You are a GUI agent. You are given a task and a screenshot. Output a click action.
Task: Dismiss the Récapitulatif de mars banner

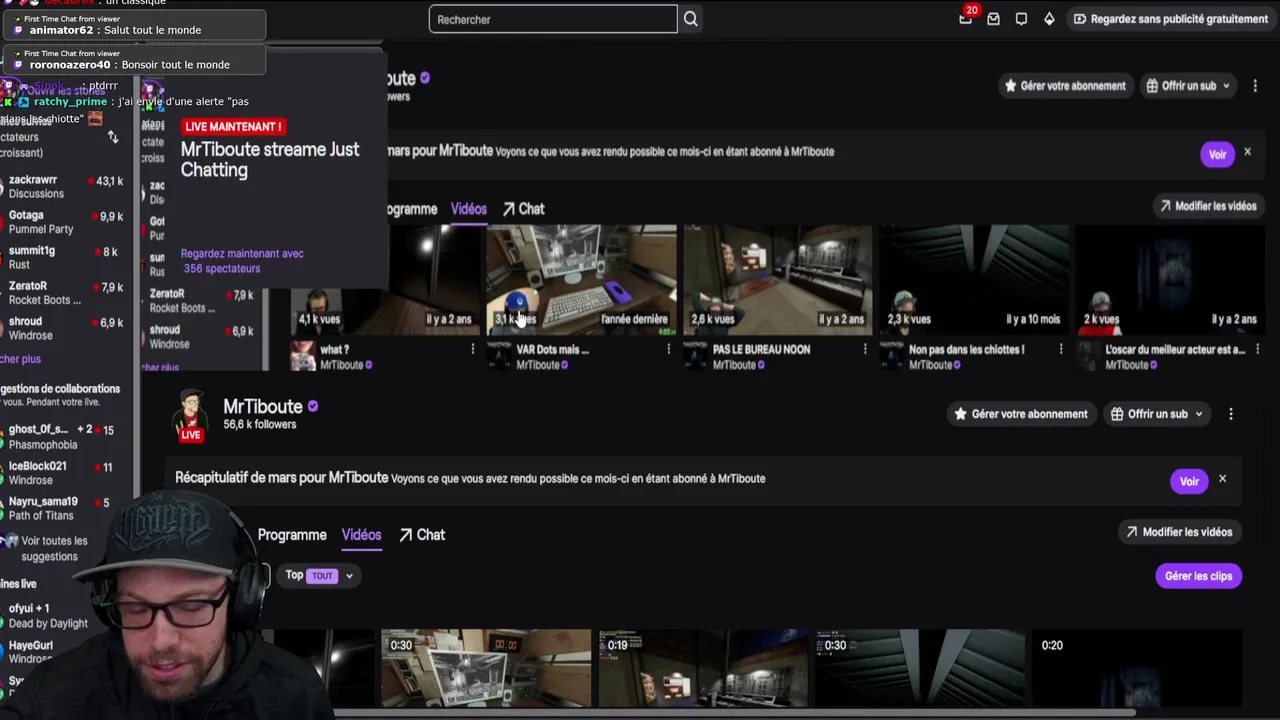tap(1222, 479)
